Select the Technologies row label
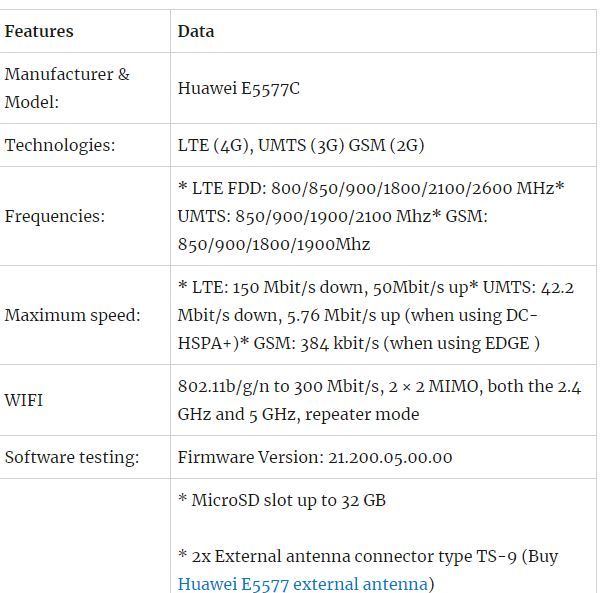The width and height of the screenshot is (608, 593). 60,145
